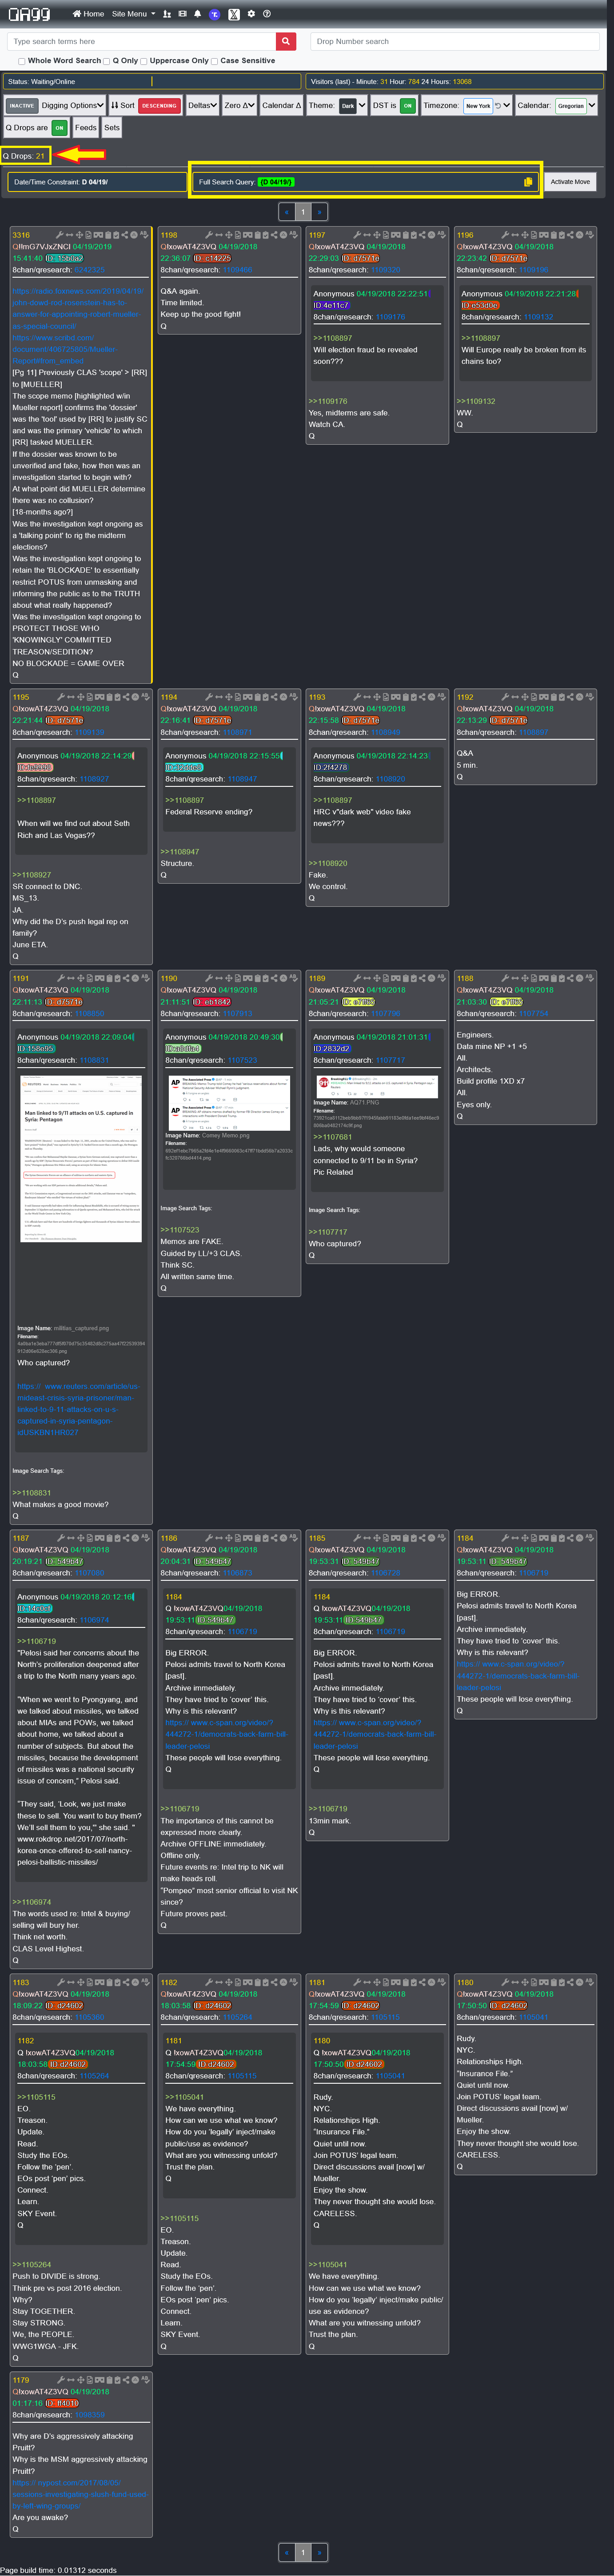Toggle the DST ON switch

408,105
